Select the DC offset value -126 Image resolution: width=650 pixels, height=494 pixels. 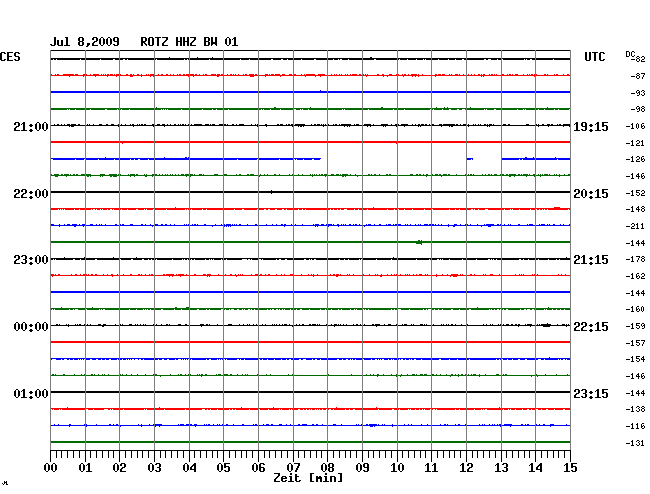pos(635,159)
